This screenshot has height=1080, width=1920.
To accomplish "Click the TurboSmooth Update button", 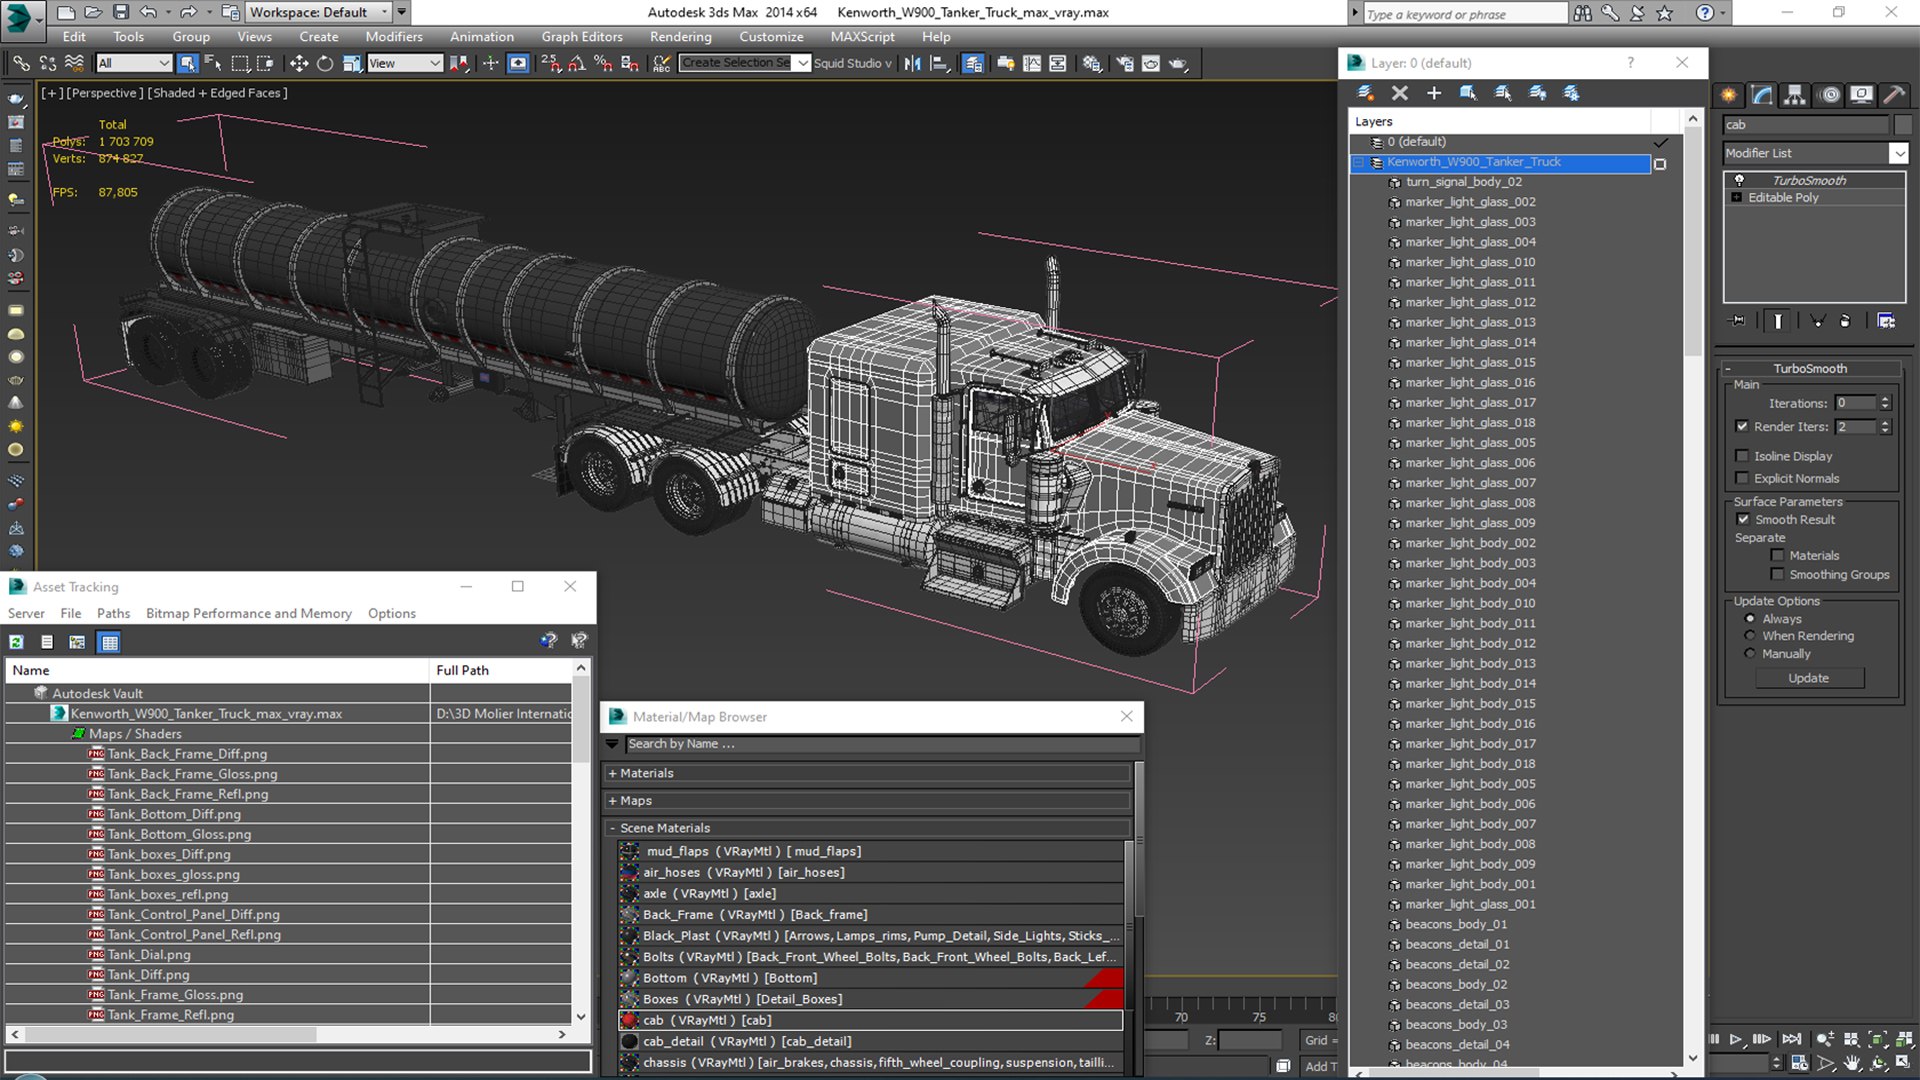I will tap(1808, 678).
